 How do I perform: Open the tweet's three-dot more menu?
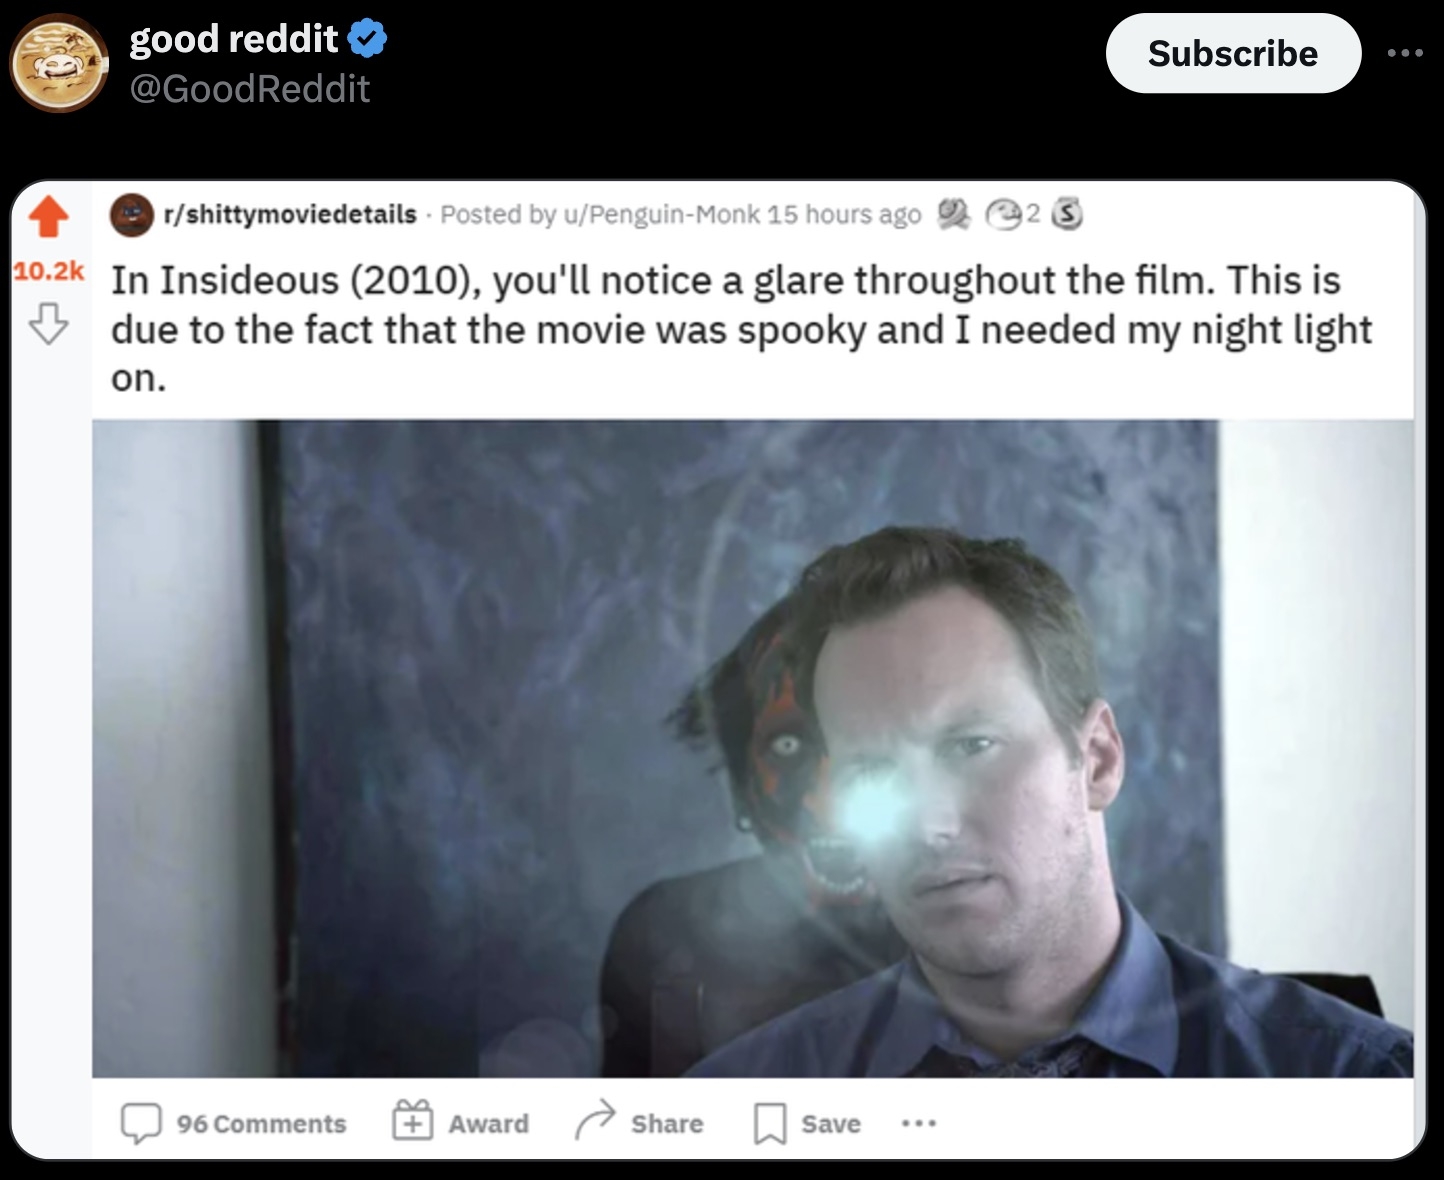(x=1405, y=53)
